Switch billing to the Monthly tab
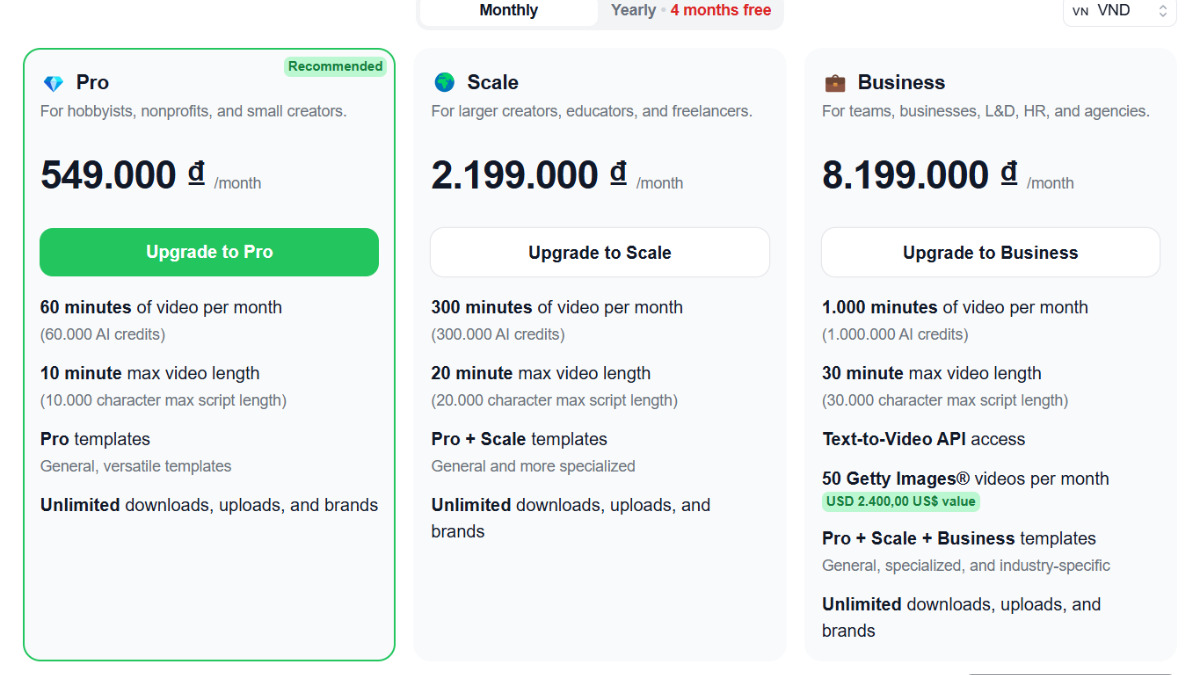 (x=509, y=11)
